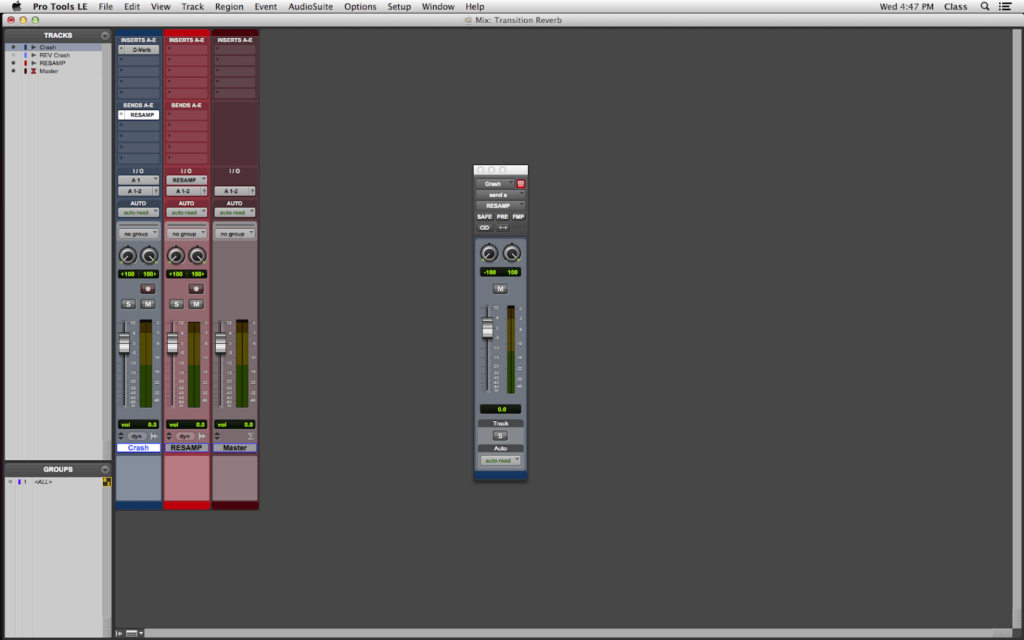Viewport: 1024px width, 640px height.
Task: Open the AudioSuite menu
Action: pyautogui.click(x=311, y=6)
